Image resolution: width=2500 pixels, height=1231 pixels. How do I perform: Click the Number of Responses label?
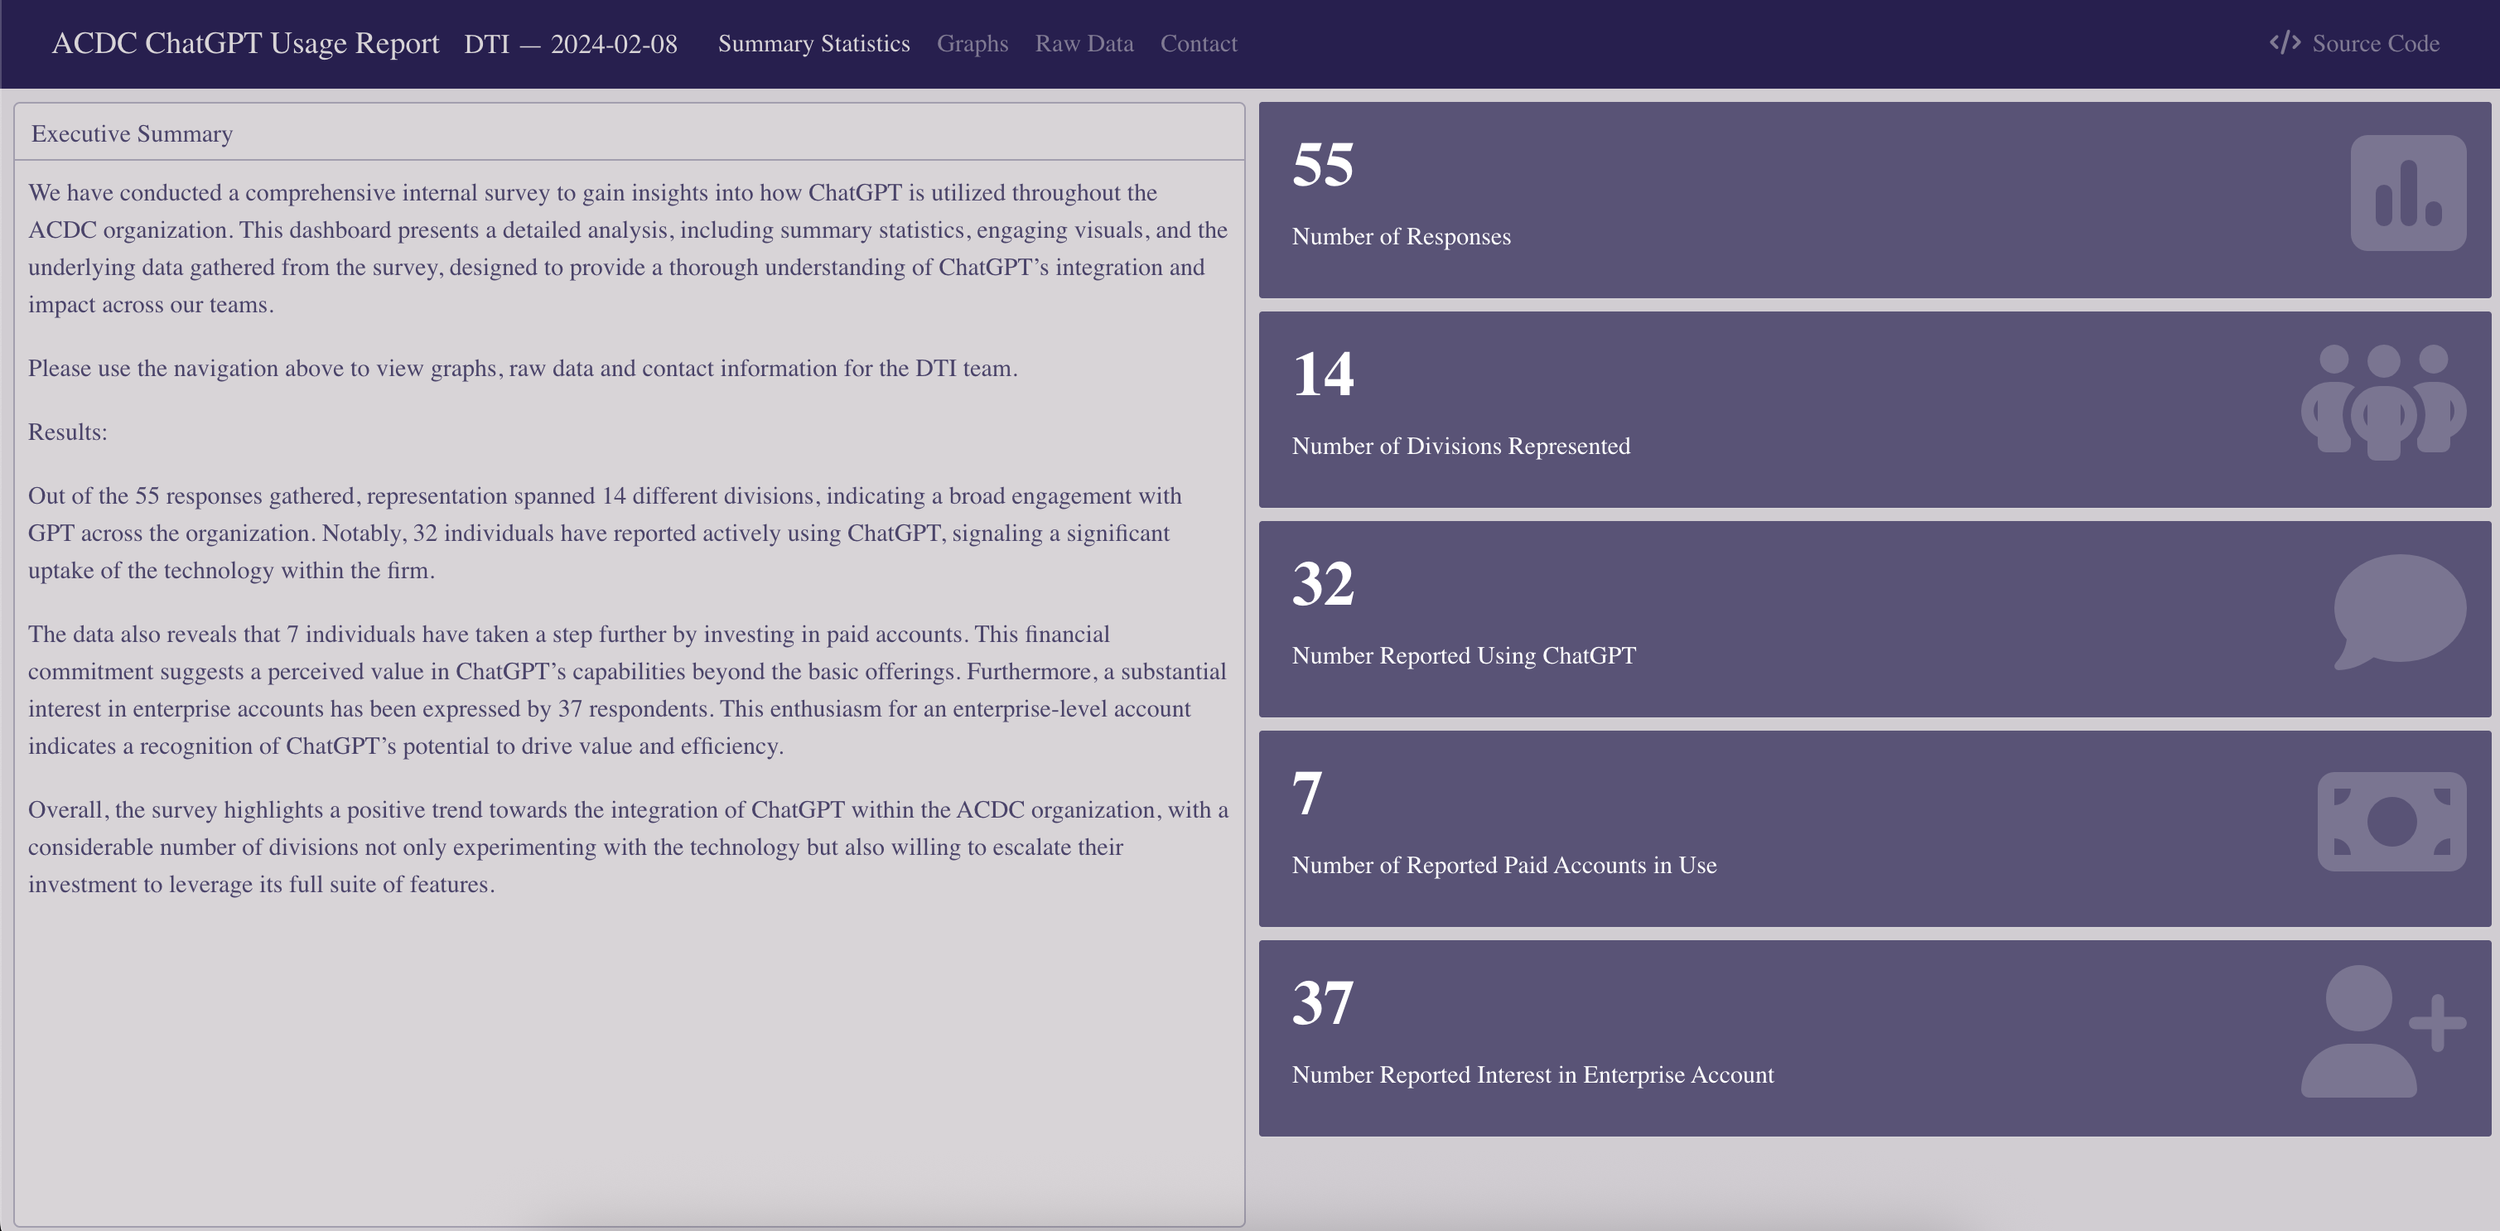(x=1401, y=236)
